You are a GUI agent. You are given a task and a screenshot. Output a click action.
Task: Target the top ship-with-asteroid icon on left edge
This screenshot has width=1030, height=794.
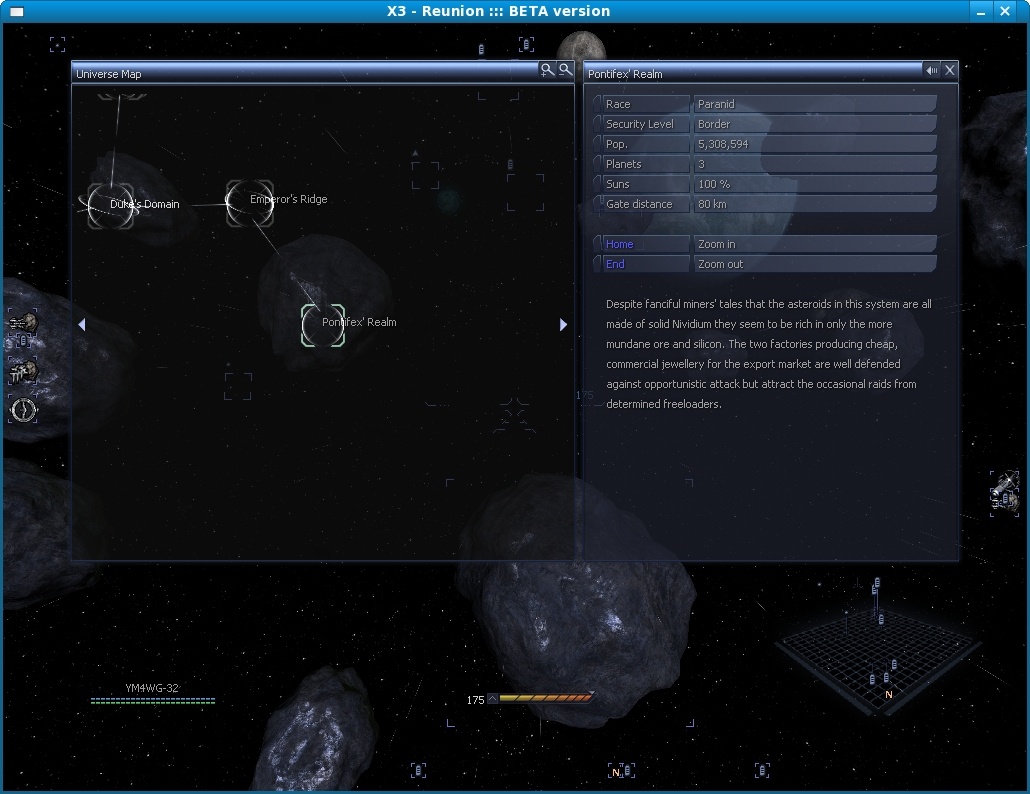click(x=23, y=322)
